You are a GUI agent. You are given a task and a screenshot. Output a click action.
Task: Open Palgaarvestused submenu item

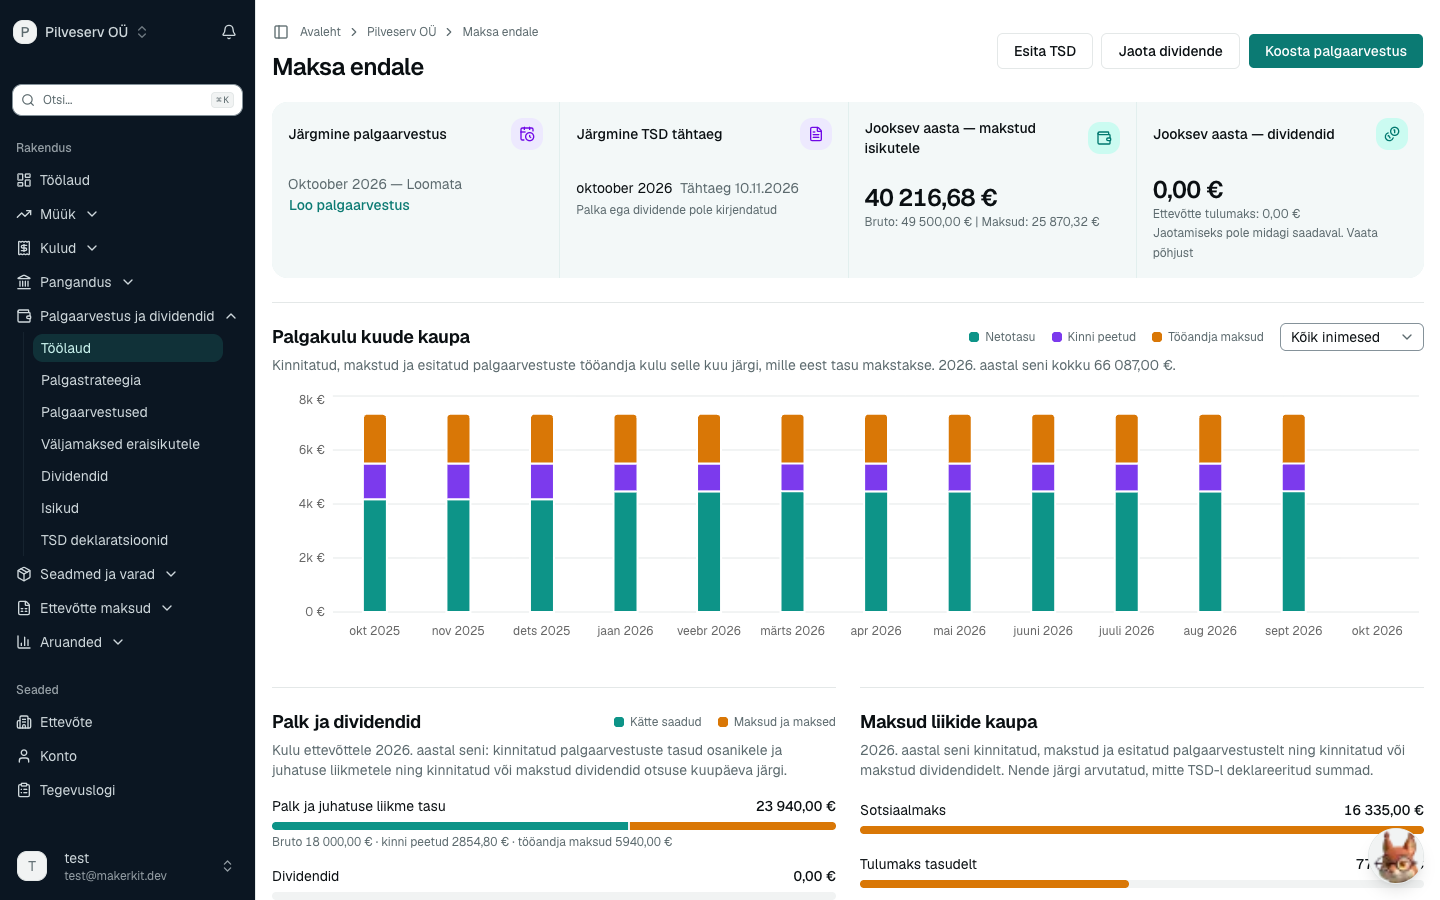tap(128, 412)
